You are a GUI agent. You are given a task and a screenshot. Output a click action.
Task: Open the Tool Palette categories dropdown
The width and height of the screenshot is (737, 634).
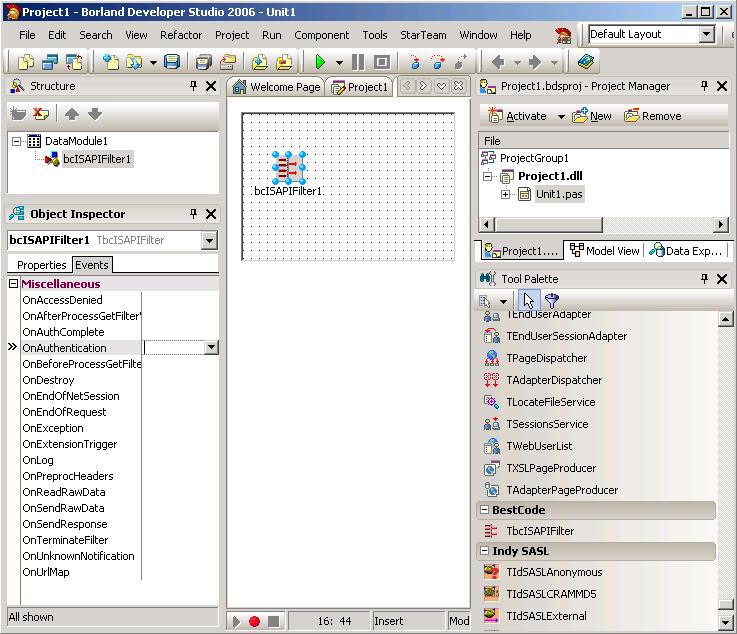tap(503, 301)
